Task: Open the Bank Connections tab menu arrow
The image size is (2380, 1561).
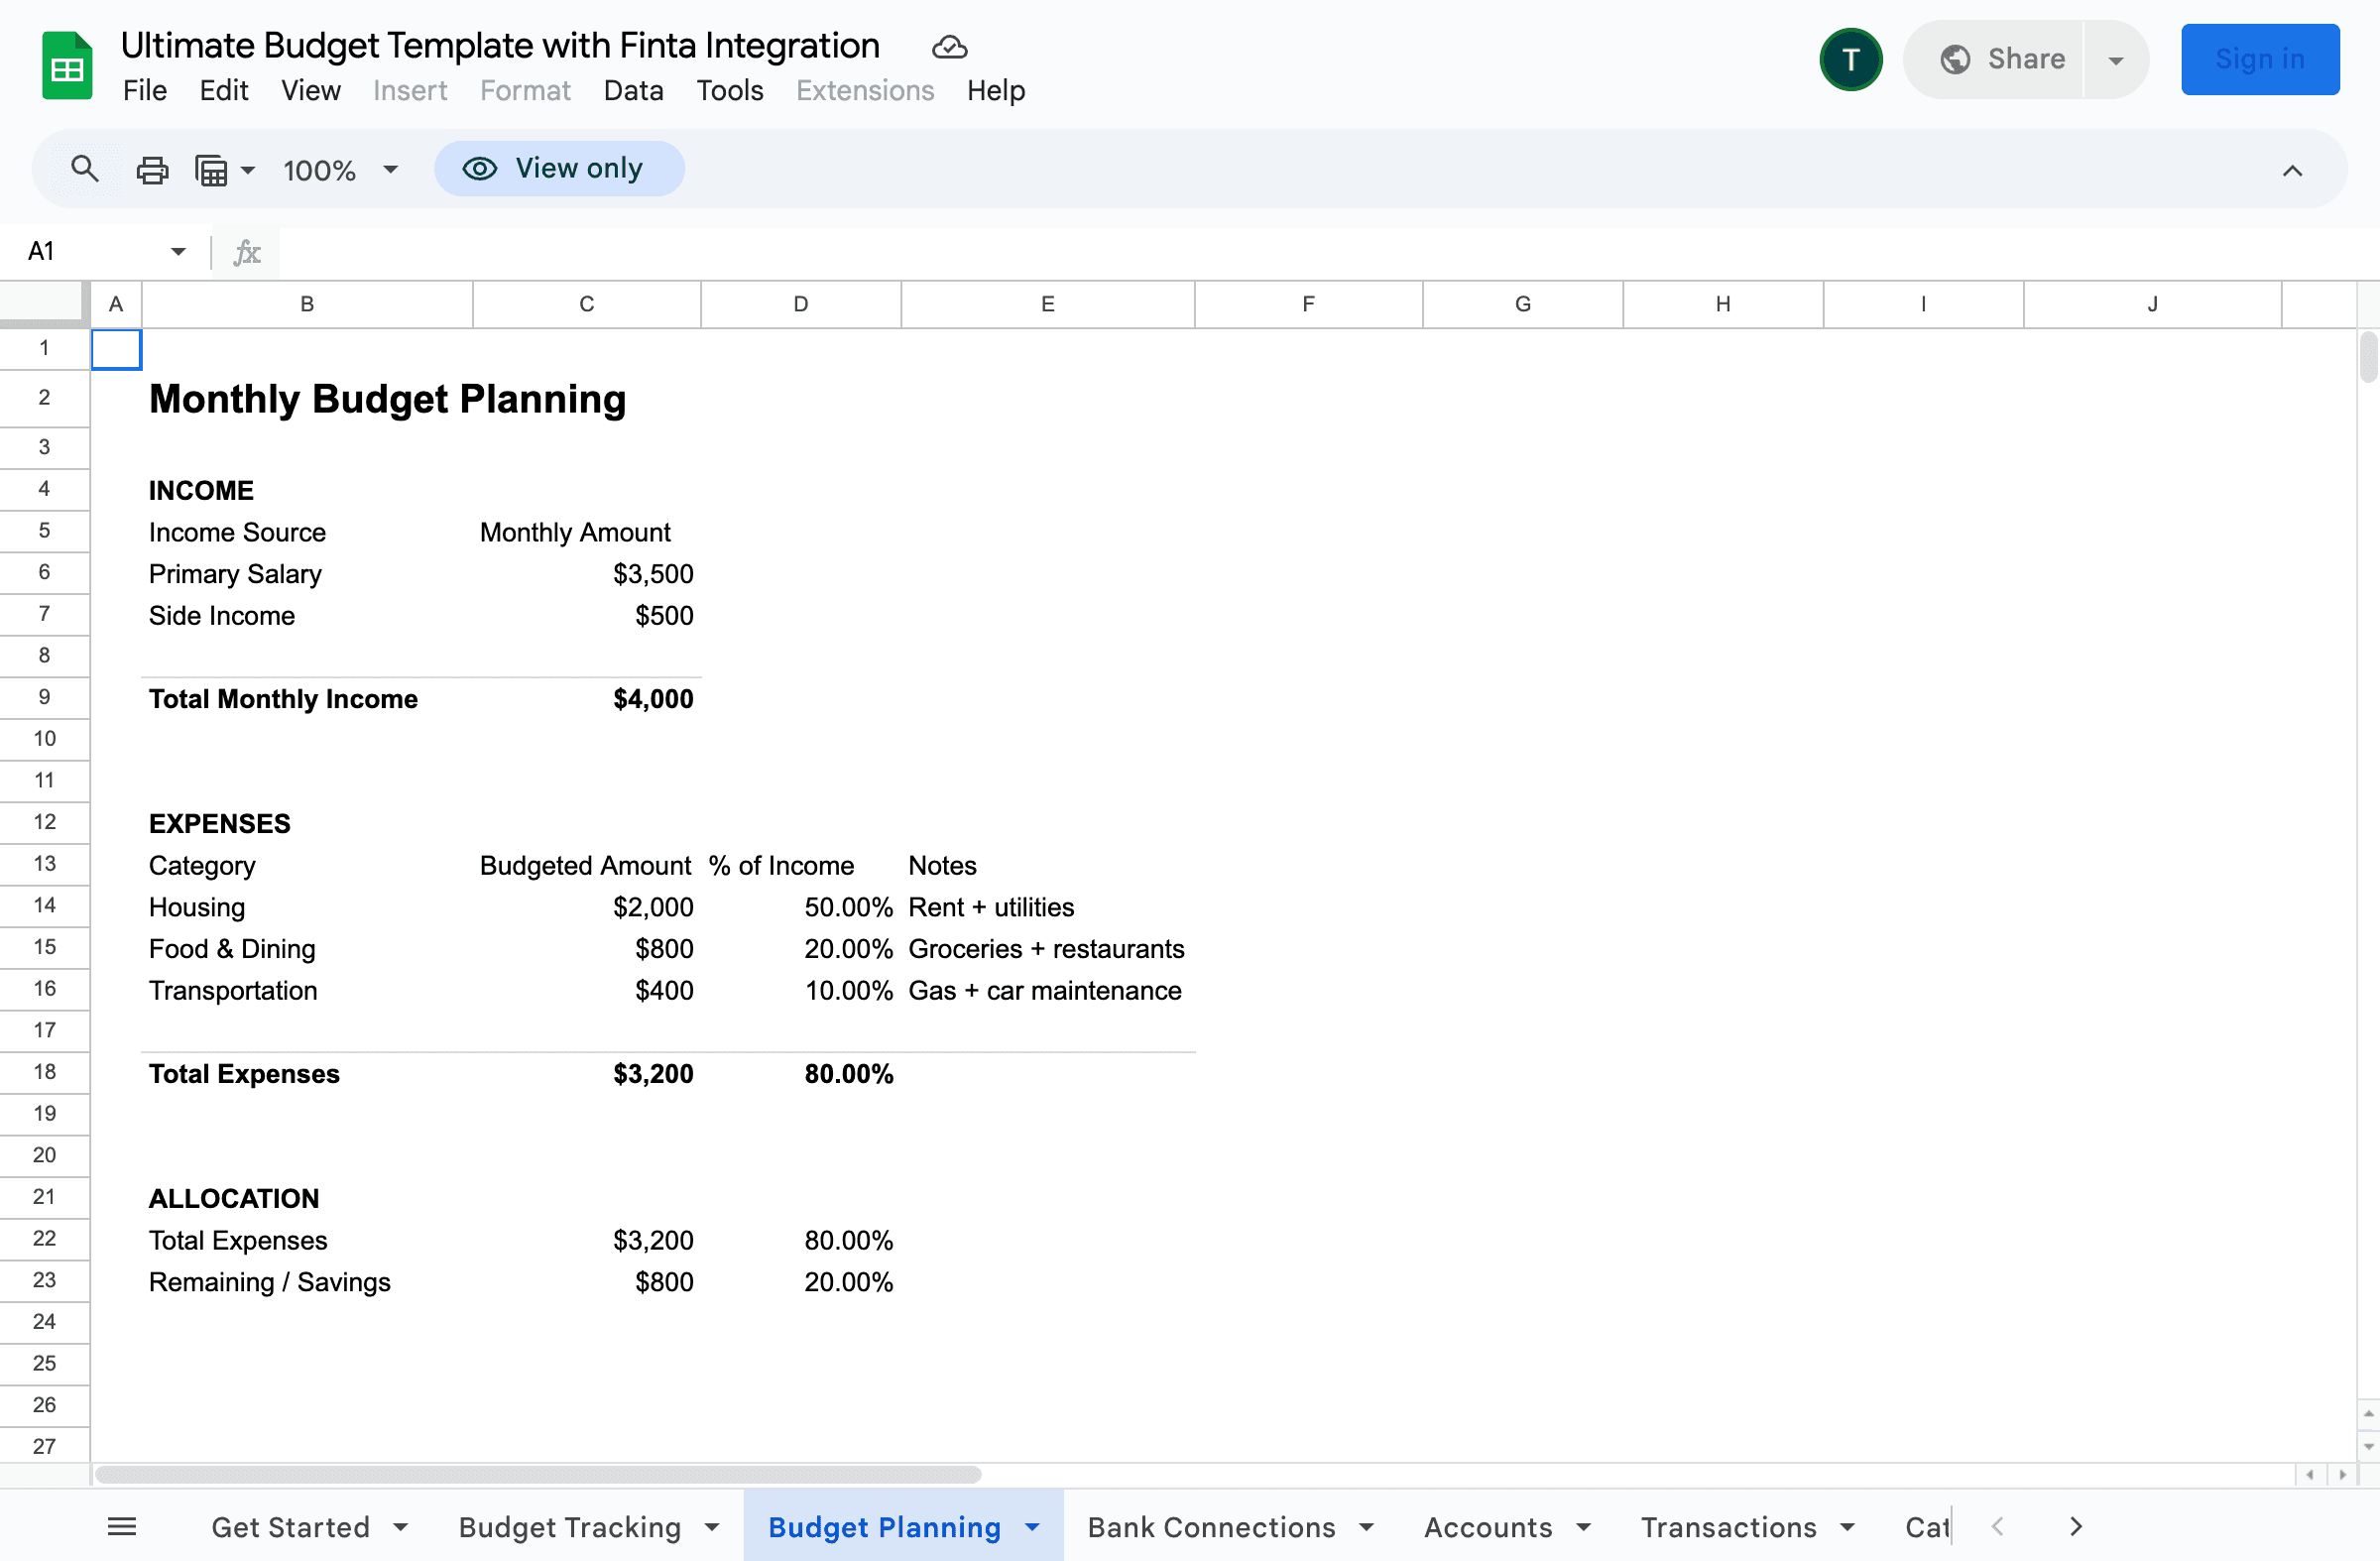Action: click(1366, 1527)
